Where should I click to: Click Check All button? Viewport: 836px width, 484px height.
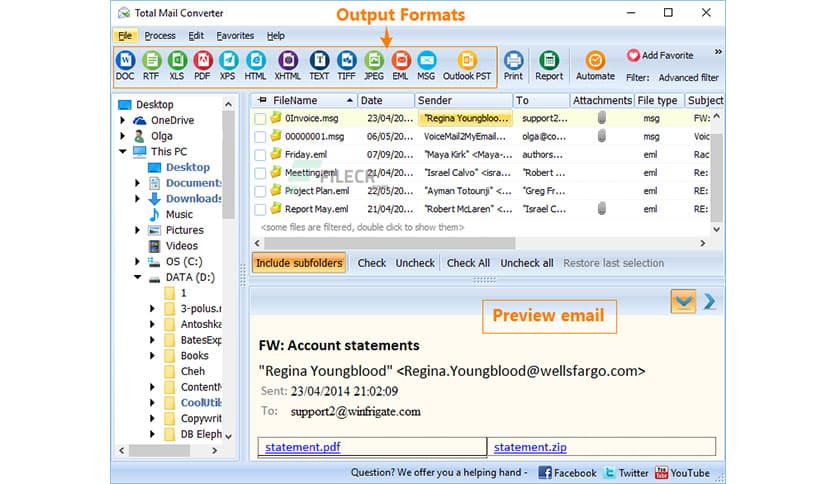(468, 263)
